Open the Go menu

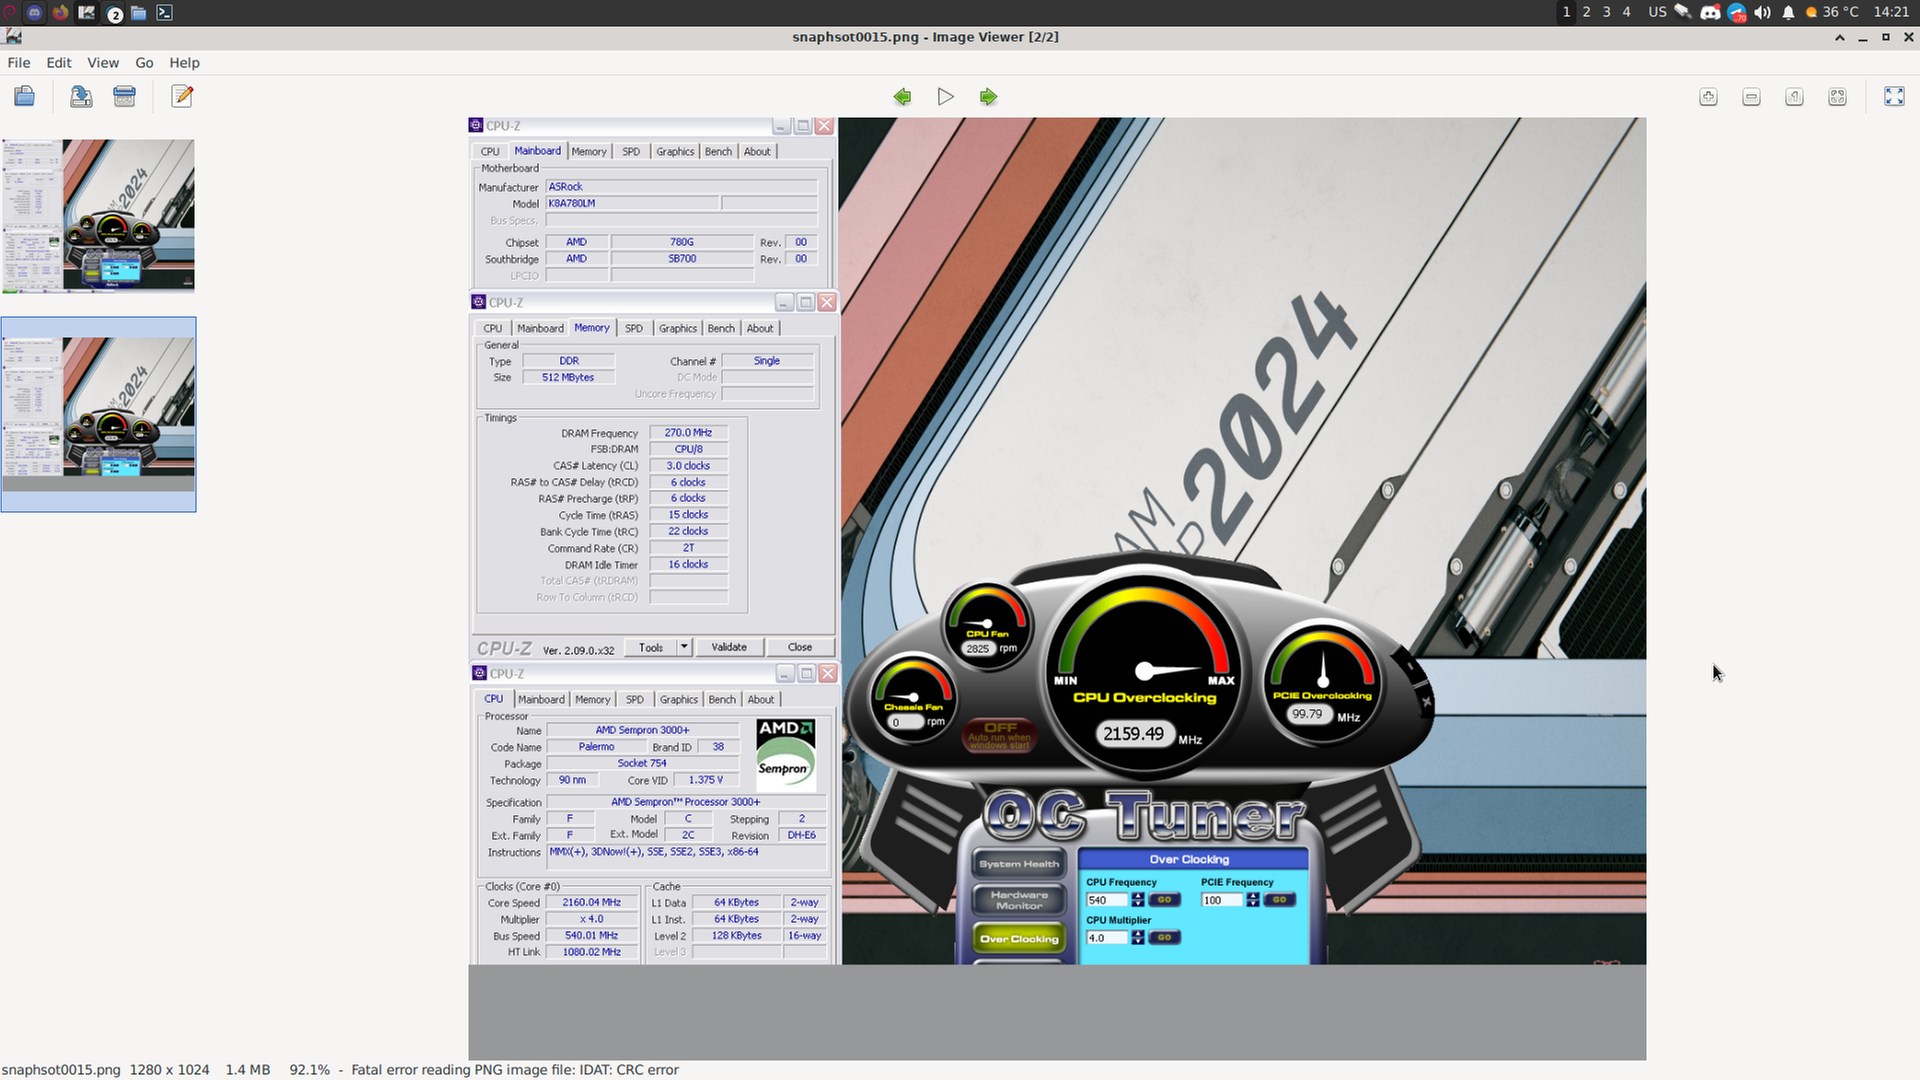[144, 62]
